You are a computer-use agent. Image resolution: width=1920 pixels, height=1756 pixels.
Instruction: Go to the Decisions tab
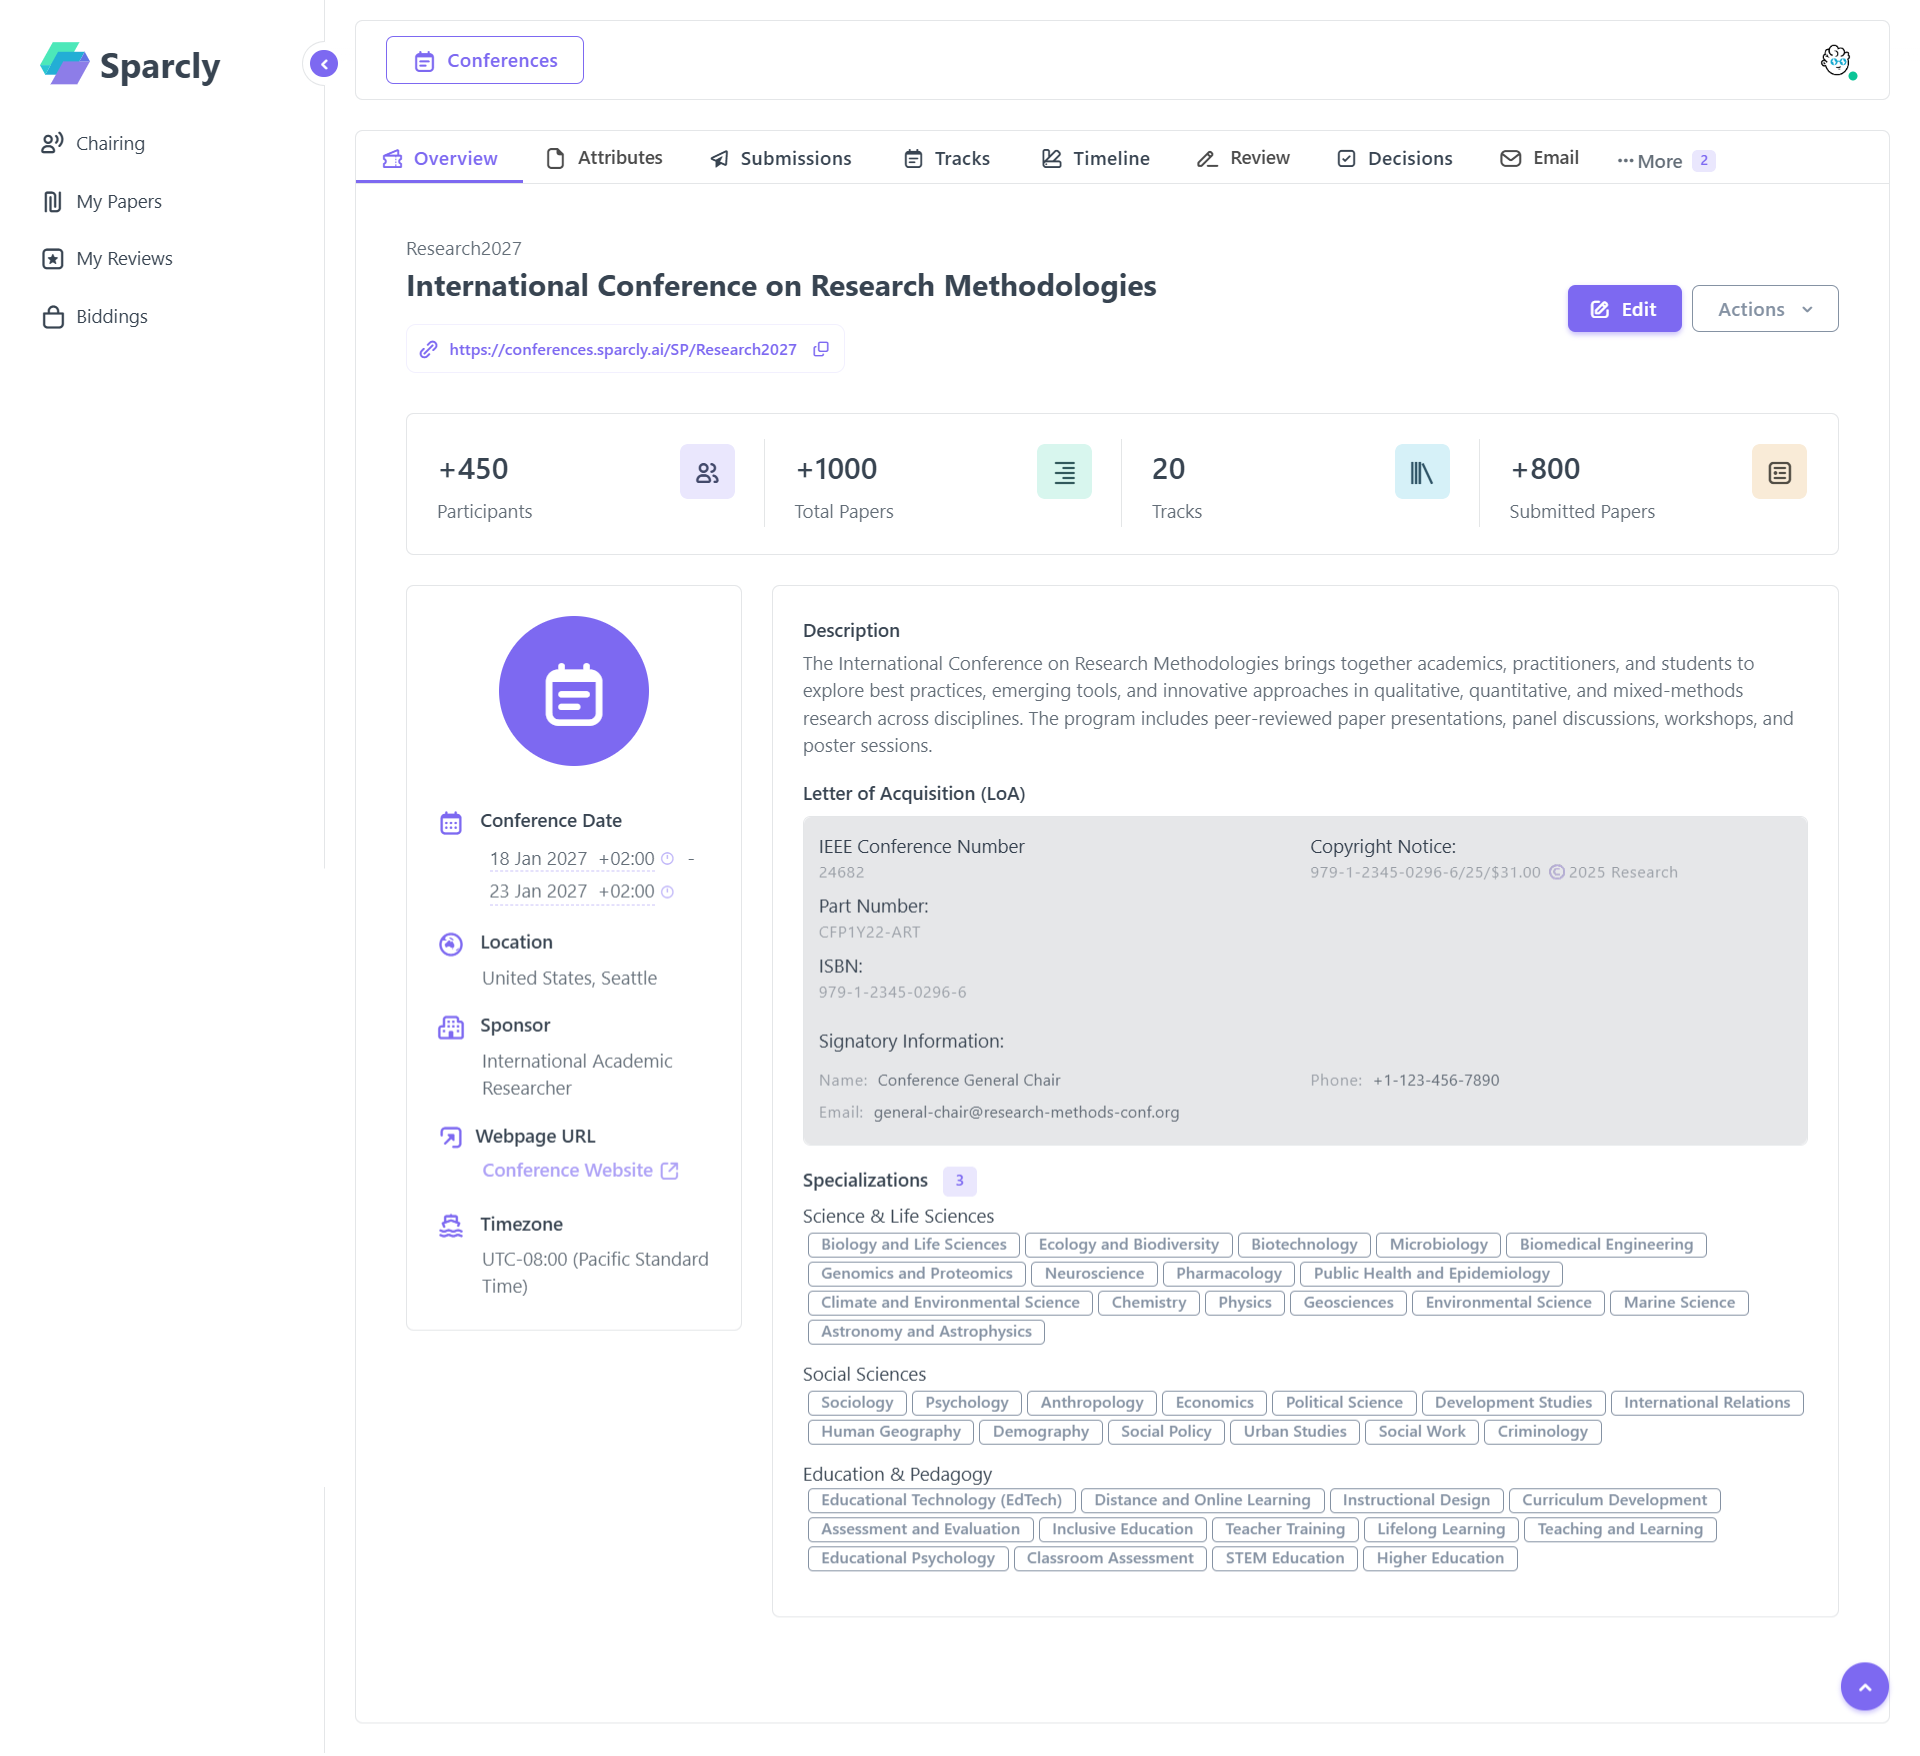click(x=1395, y=158)
